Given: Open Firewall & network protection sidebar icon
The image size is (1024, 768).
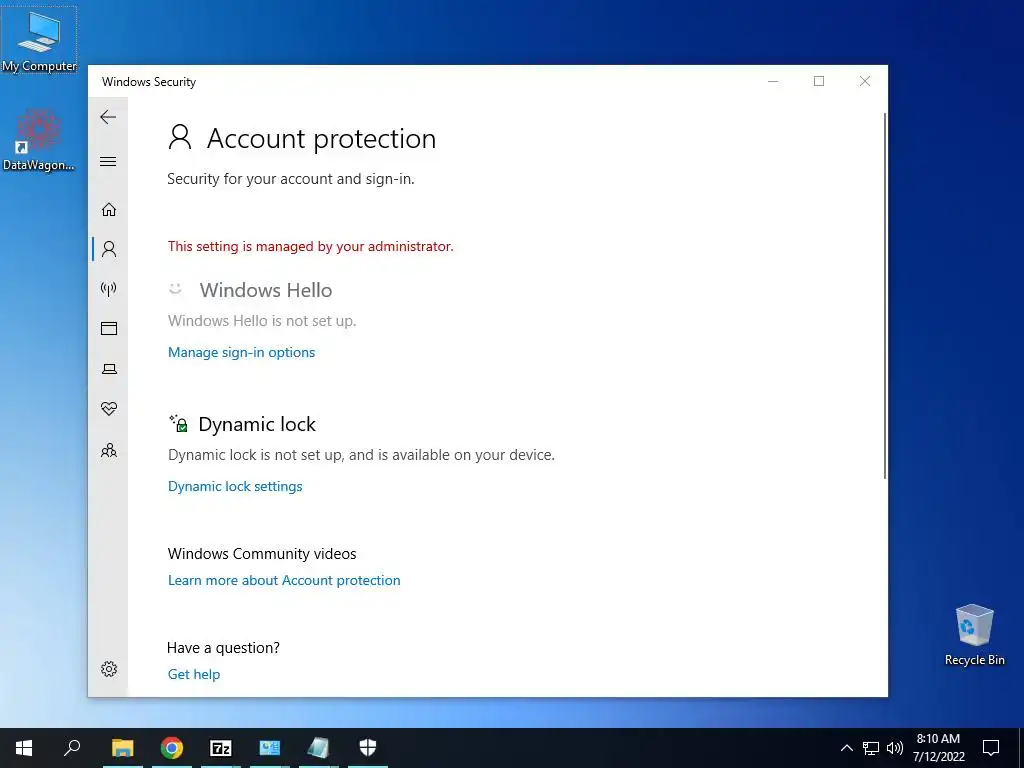Looking at the screenshot, I should 108,289.
